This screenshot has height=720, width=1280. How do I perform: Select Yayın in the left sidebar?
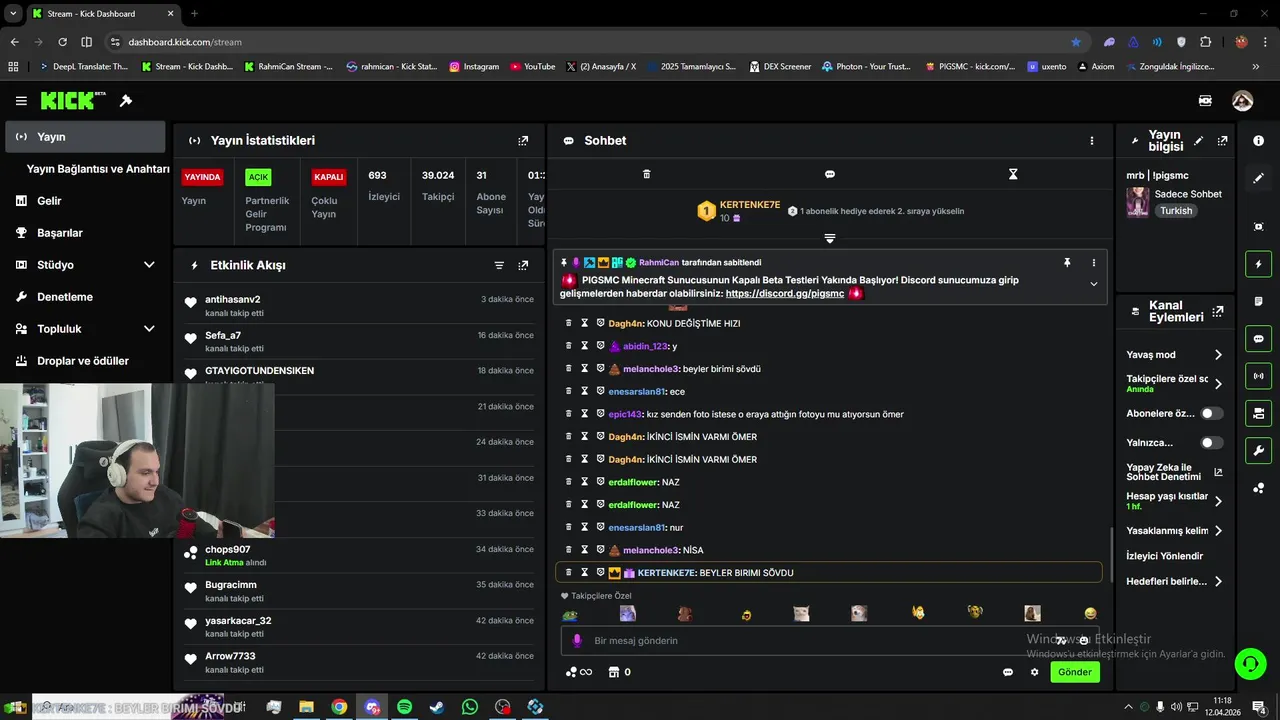[85, 137]
